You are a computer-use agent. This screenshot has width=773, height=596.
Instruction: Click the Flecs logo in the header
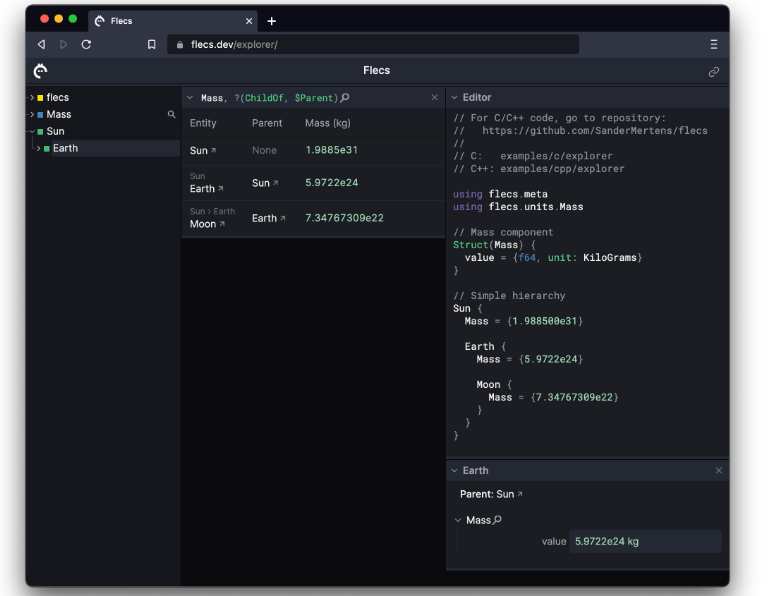point(40,71)
